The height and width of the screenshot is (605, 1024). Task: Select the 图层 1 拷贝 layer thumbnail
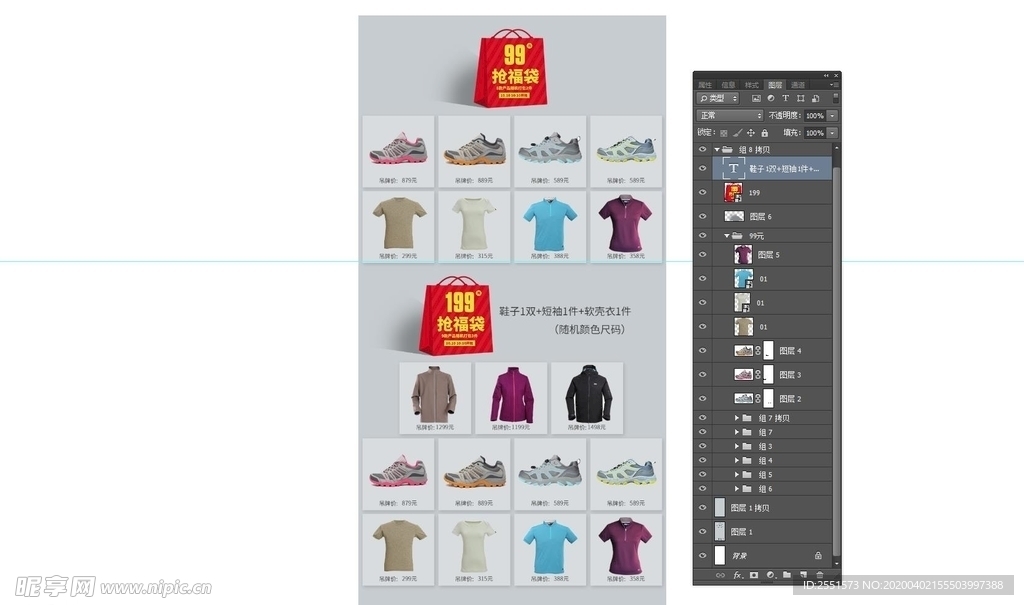(720, 508)
